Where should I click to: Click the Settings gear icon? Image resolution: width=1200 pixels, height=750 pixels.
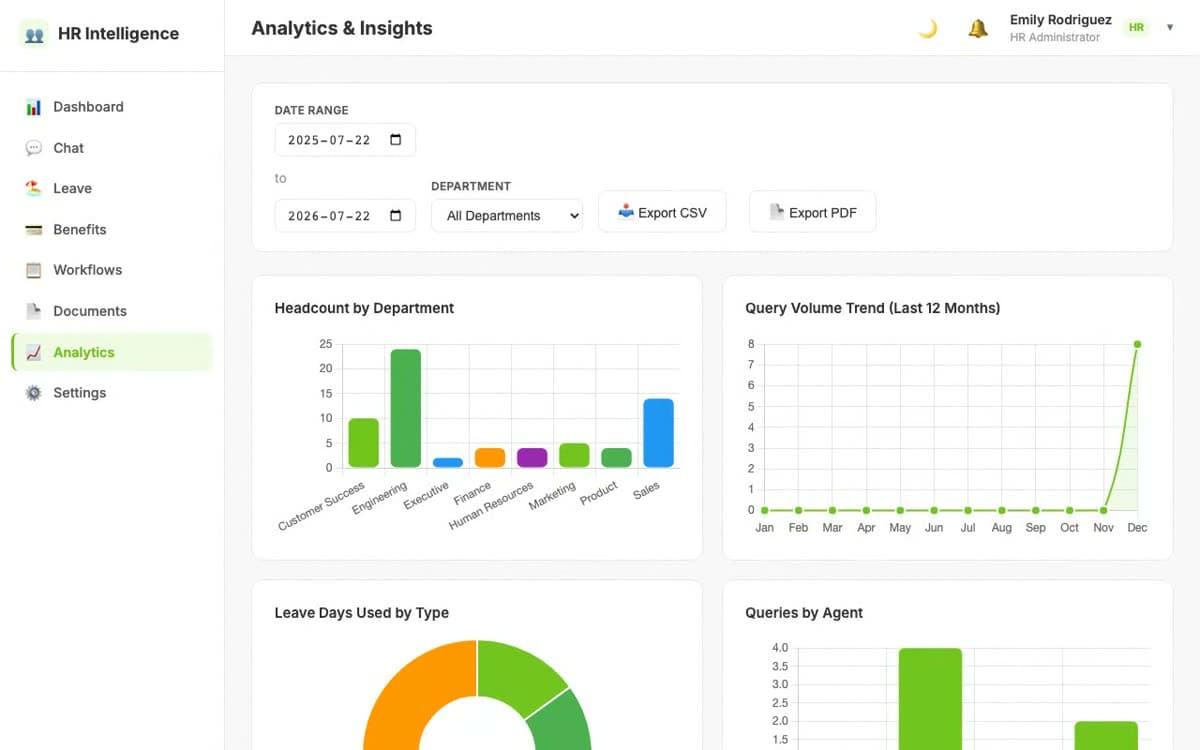(x=34, y=393)
